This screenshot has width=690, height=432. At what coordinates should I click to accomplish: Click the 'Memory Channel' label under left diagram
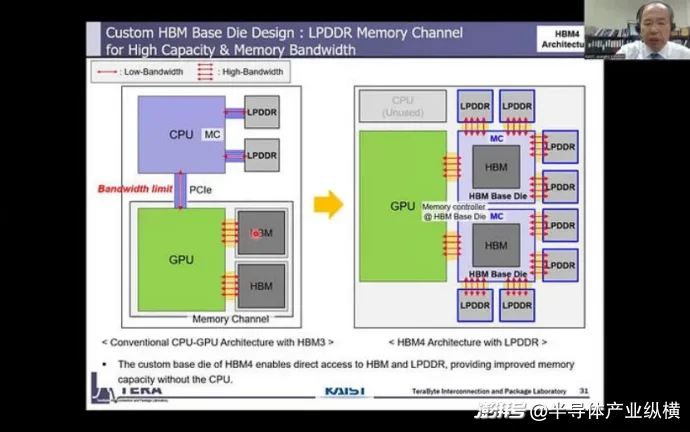[x=230, y=319]
